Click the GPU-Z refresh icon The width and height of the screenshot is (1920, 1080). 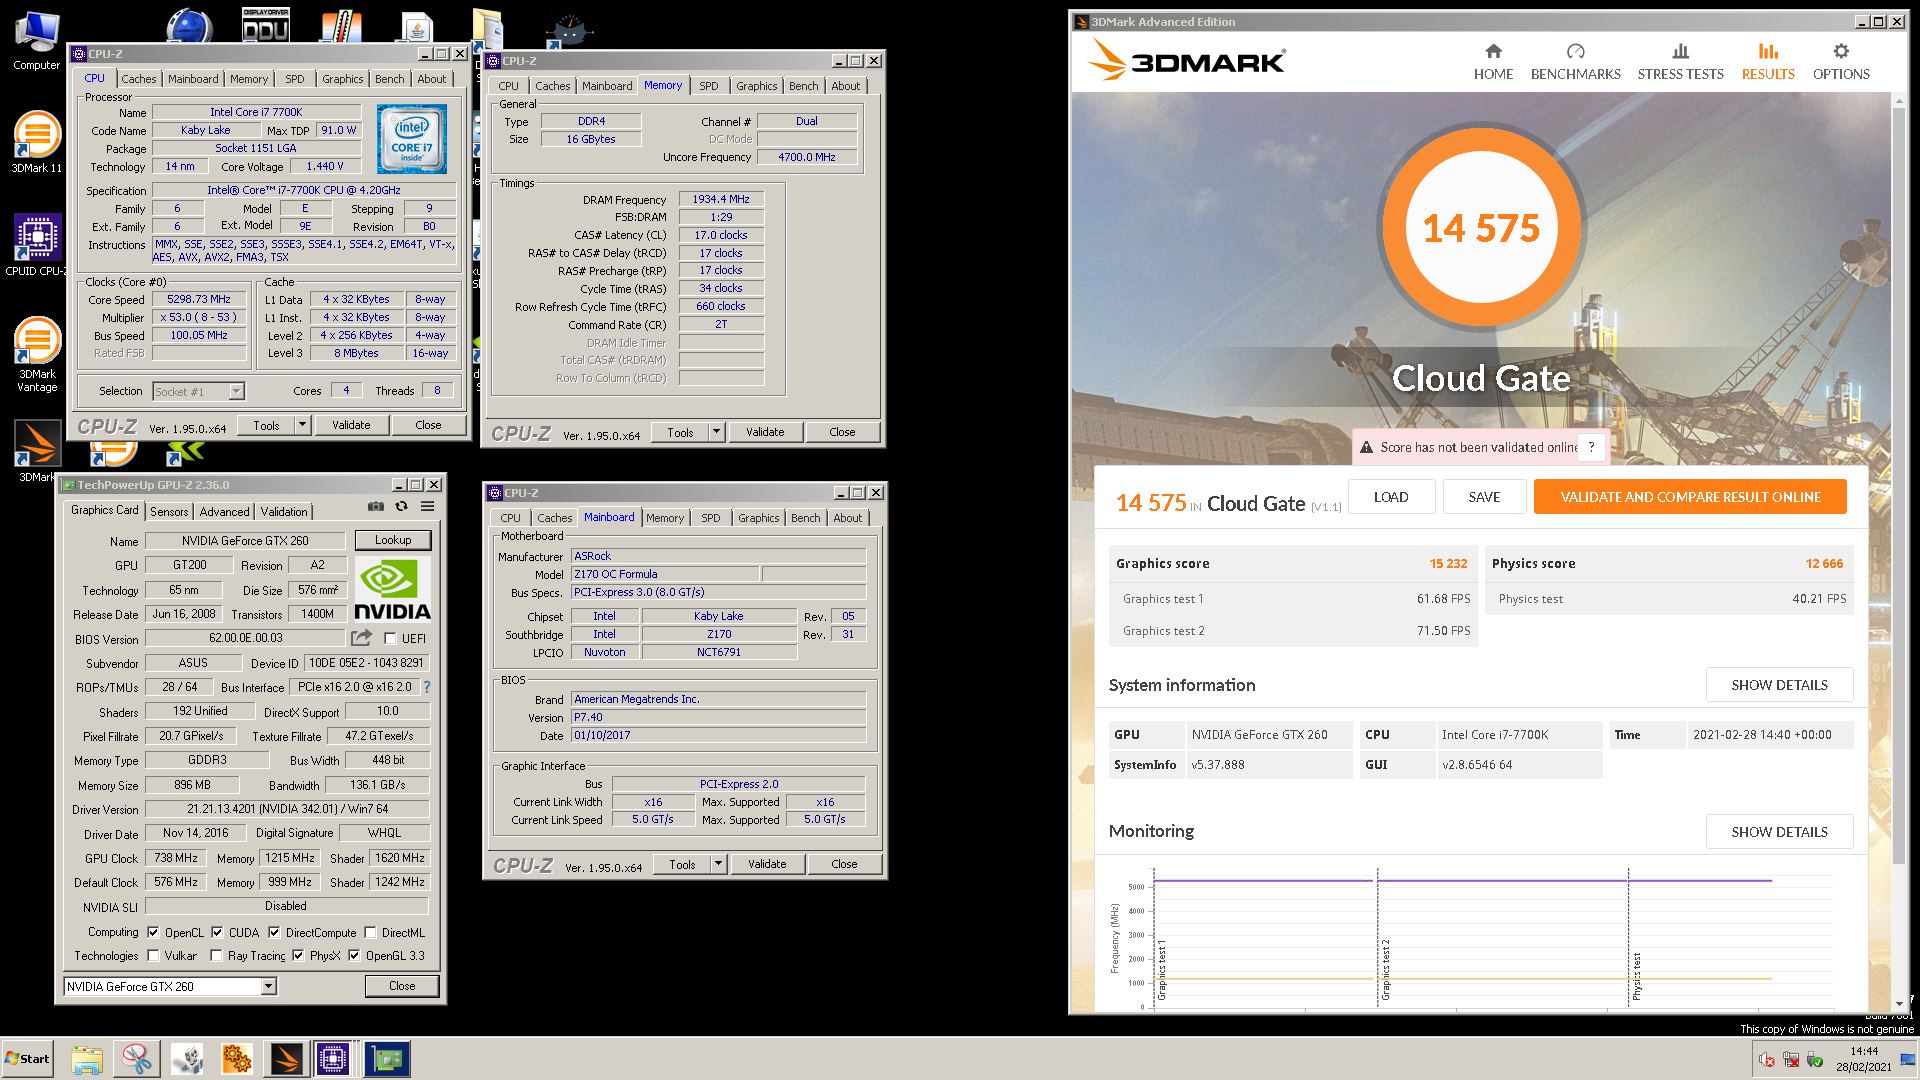click(401, 506)
